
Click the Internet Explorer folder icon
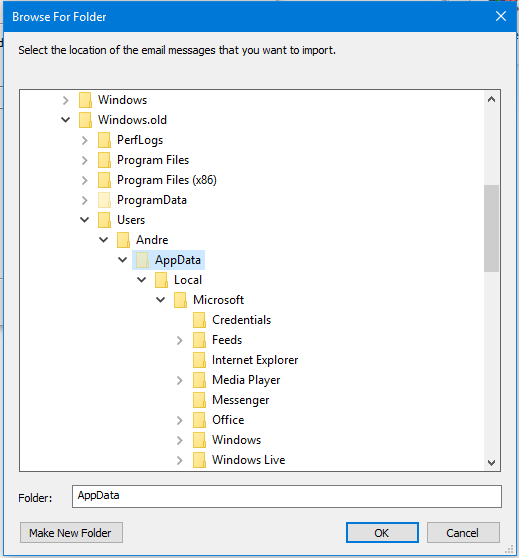[x=199, y=360]
